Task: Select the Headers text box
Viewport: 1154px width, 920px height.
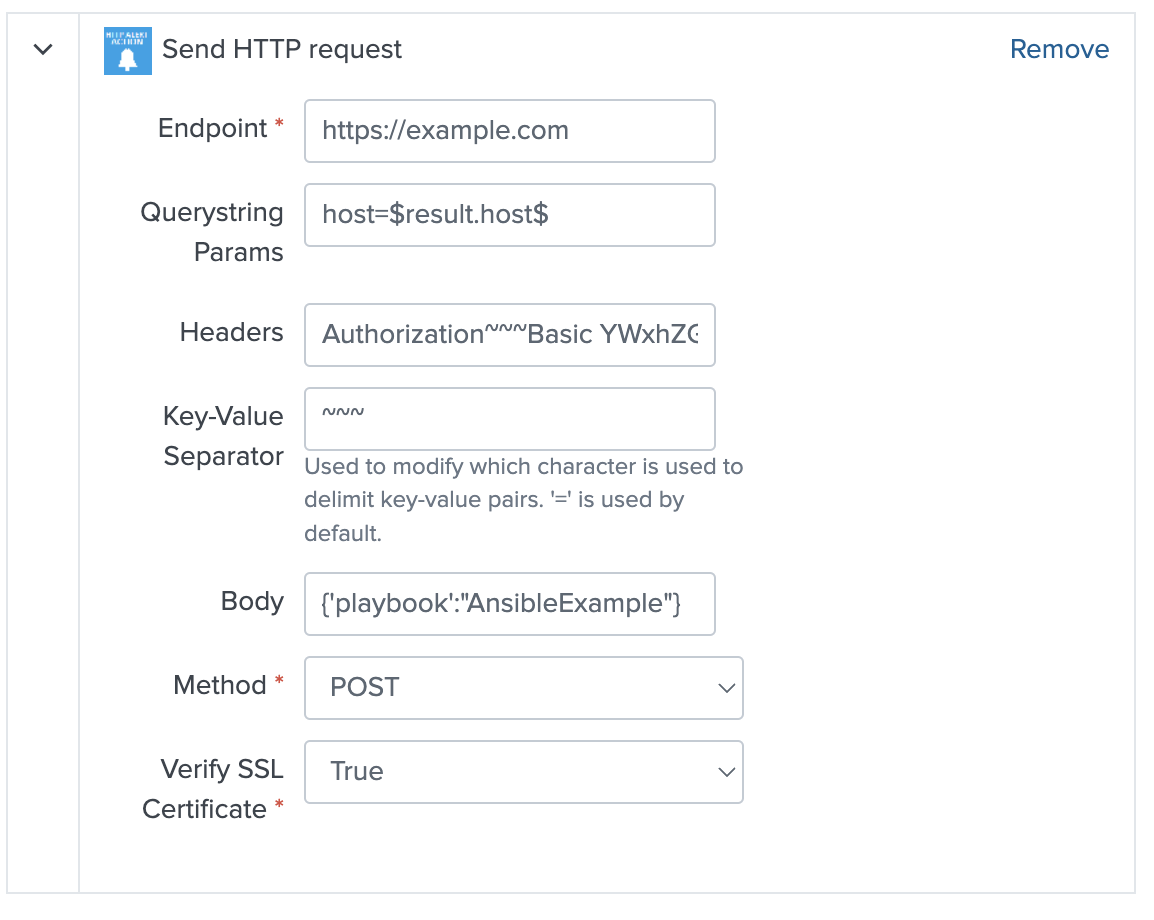Action: pos(509,335)
